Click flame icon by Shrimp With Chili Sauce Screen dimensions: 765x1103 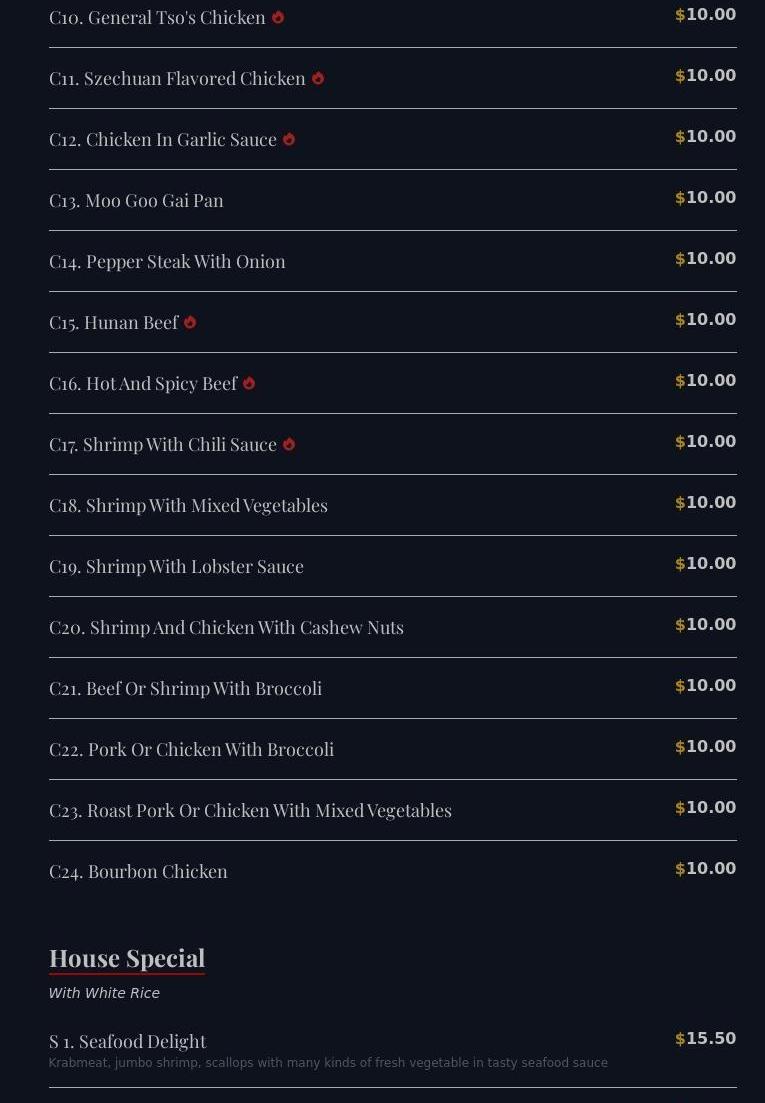click(289, 444)
